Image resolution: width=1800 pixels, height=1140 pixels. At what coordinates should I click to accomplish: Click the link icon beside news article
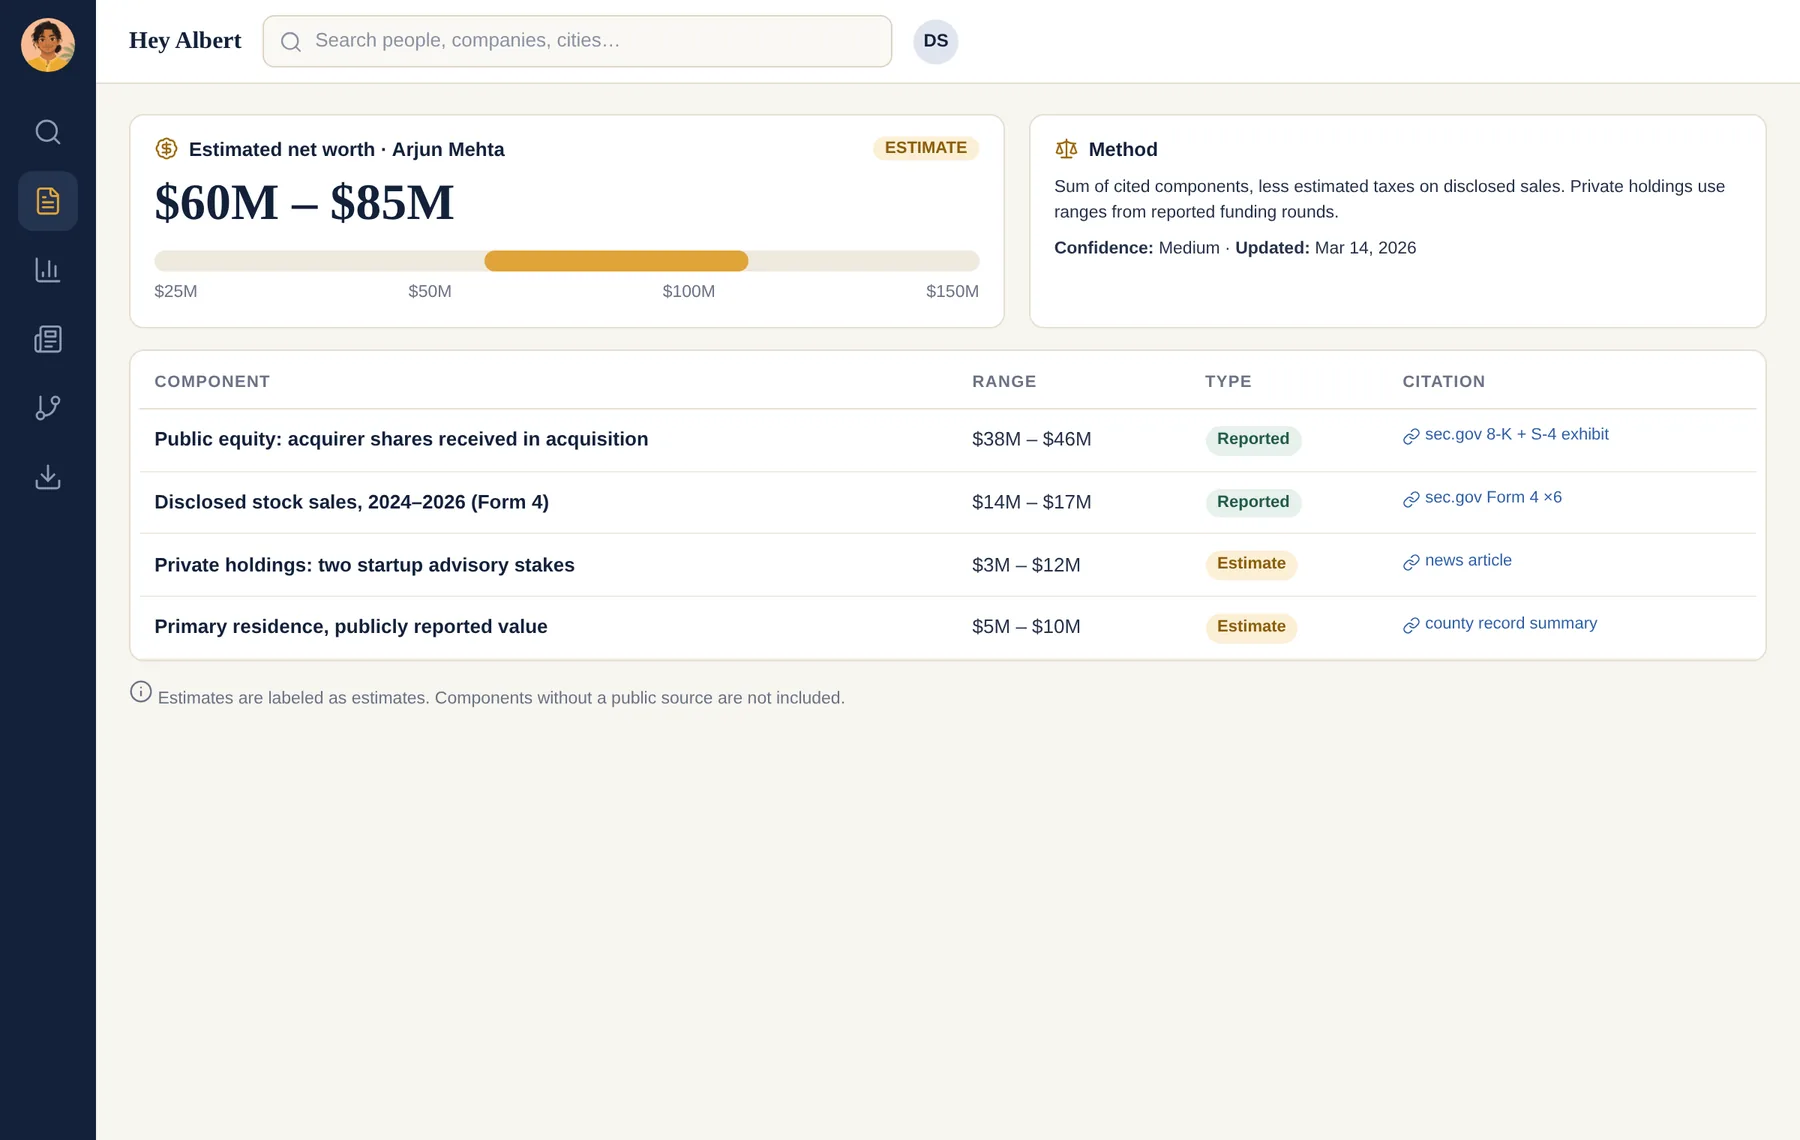[x=1411, y=562]
